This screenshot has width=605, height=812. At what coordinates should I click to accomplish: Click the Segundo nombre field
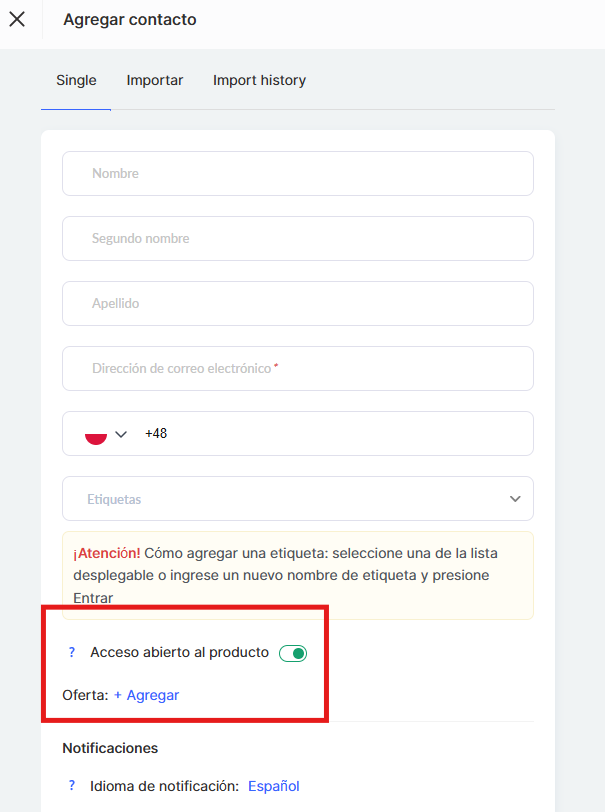pos(298,238)
